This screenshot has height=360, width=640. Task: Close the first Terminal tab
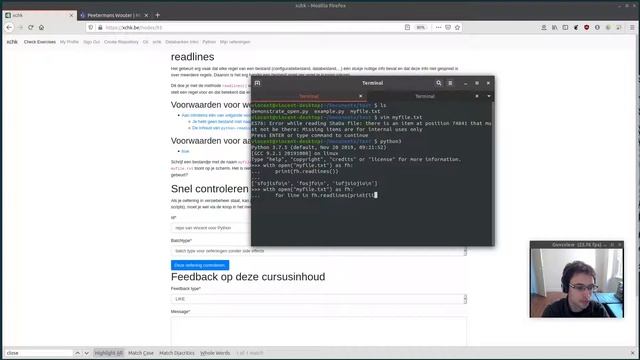click(x=360, y=96)
